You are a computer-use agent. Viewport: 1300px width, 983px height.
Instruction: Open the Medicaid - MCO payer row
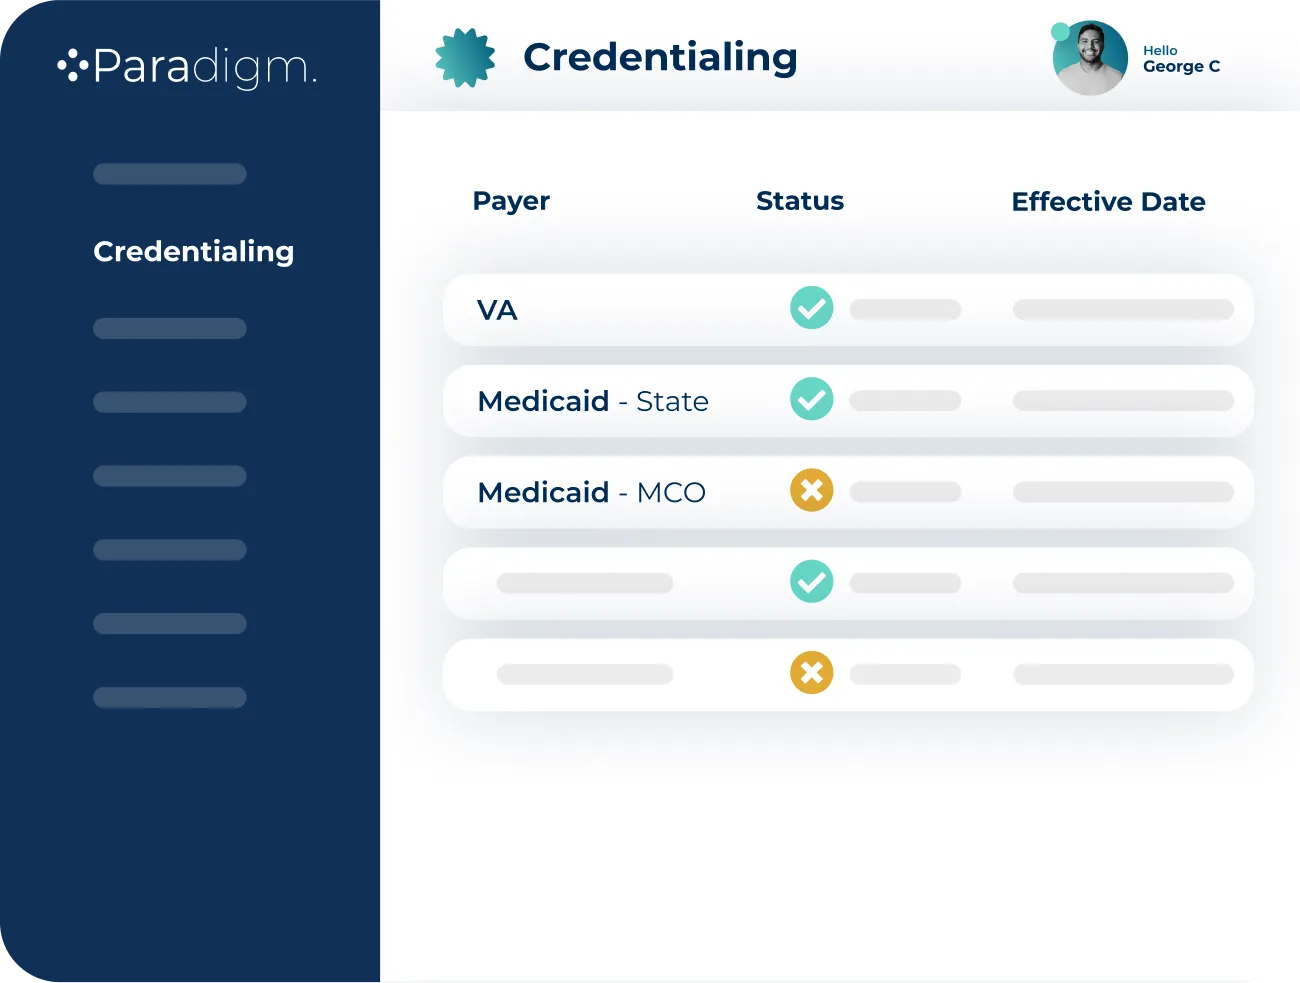tap(591, 492)
